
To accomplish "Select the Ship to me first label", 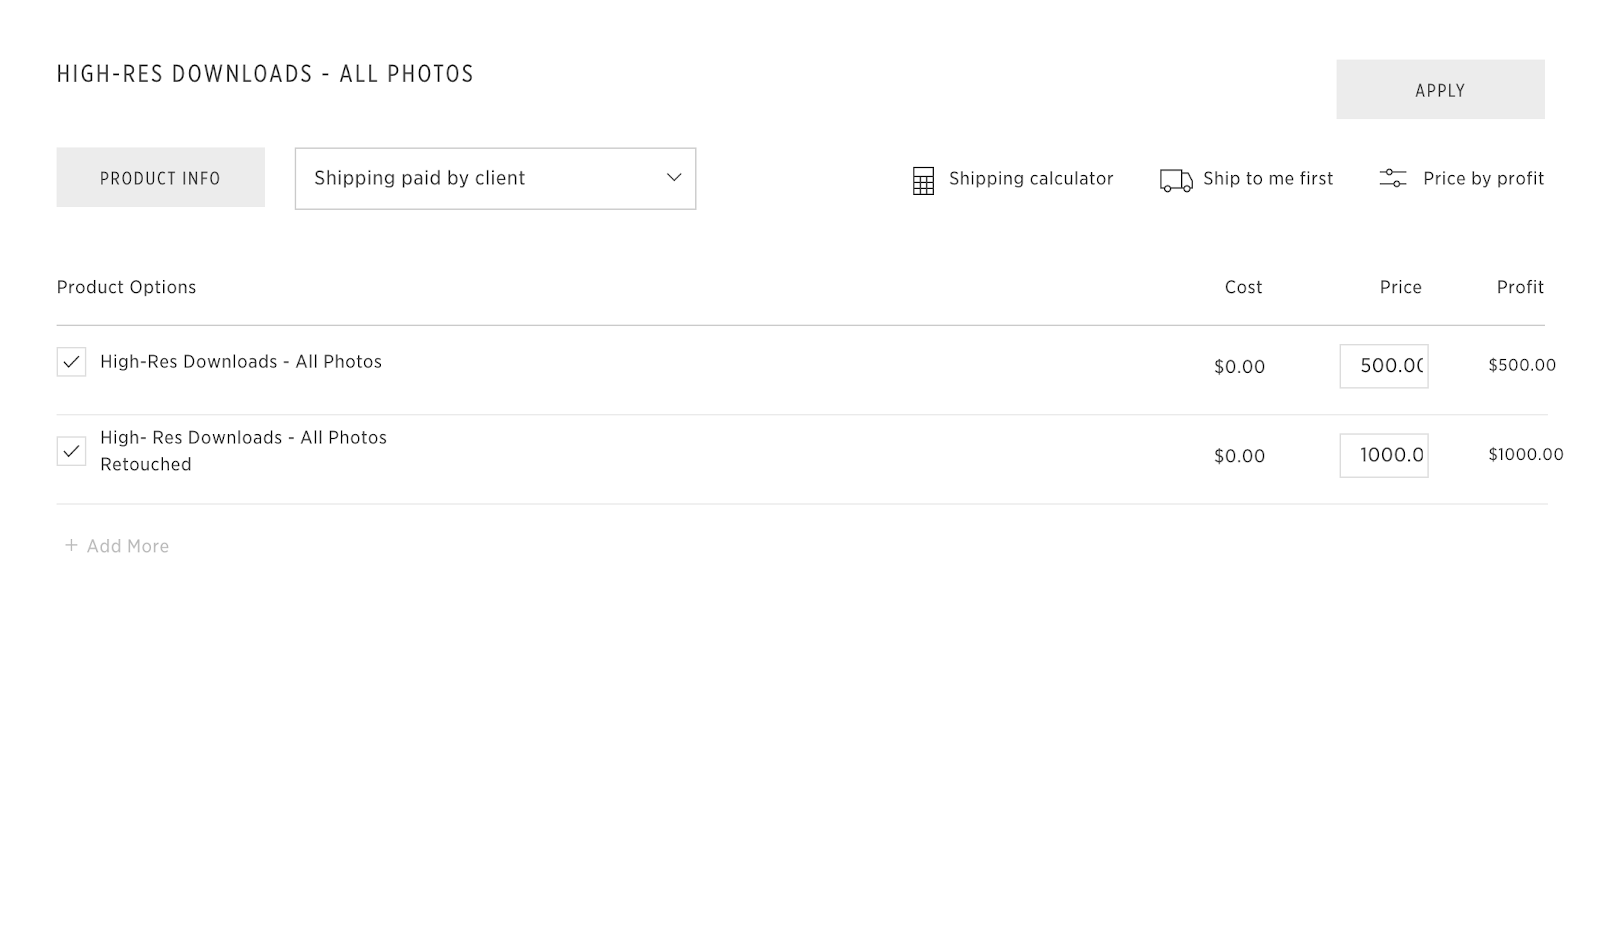I will [x=1267, y=178].
